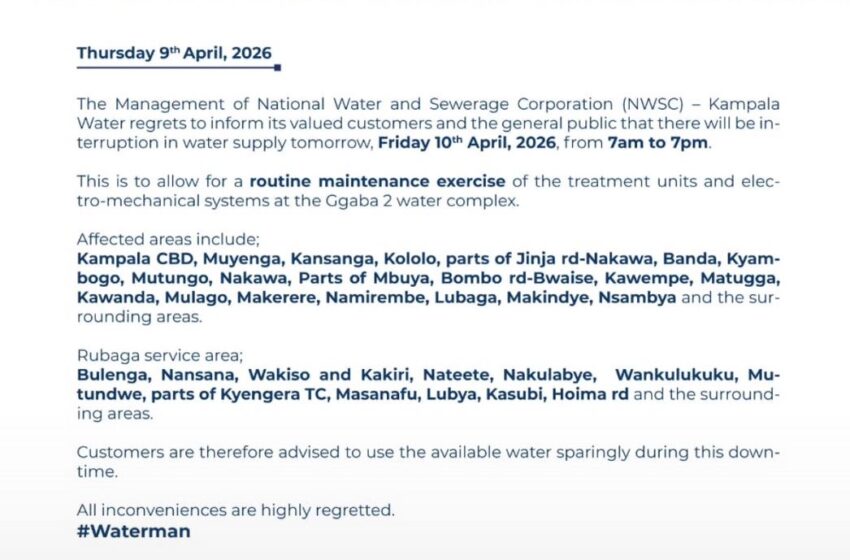Click the Rubaga service area label

(x=160, y=355)
